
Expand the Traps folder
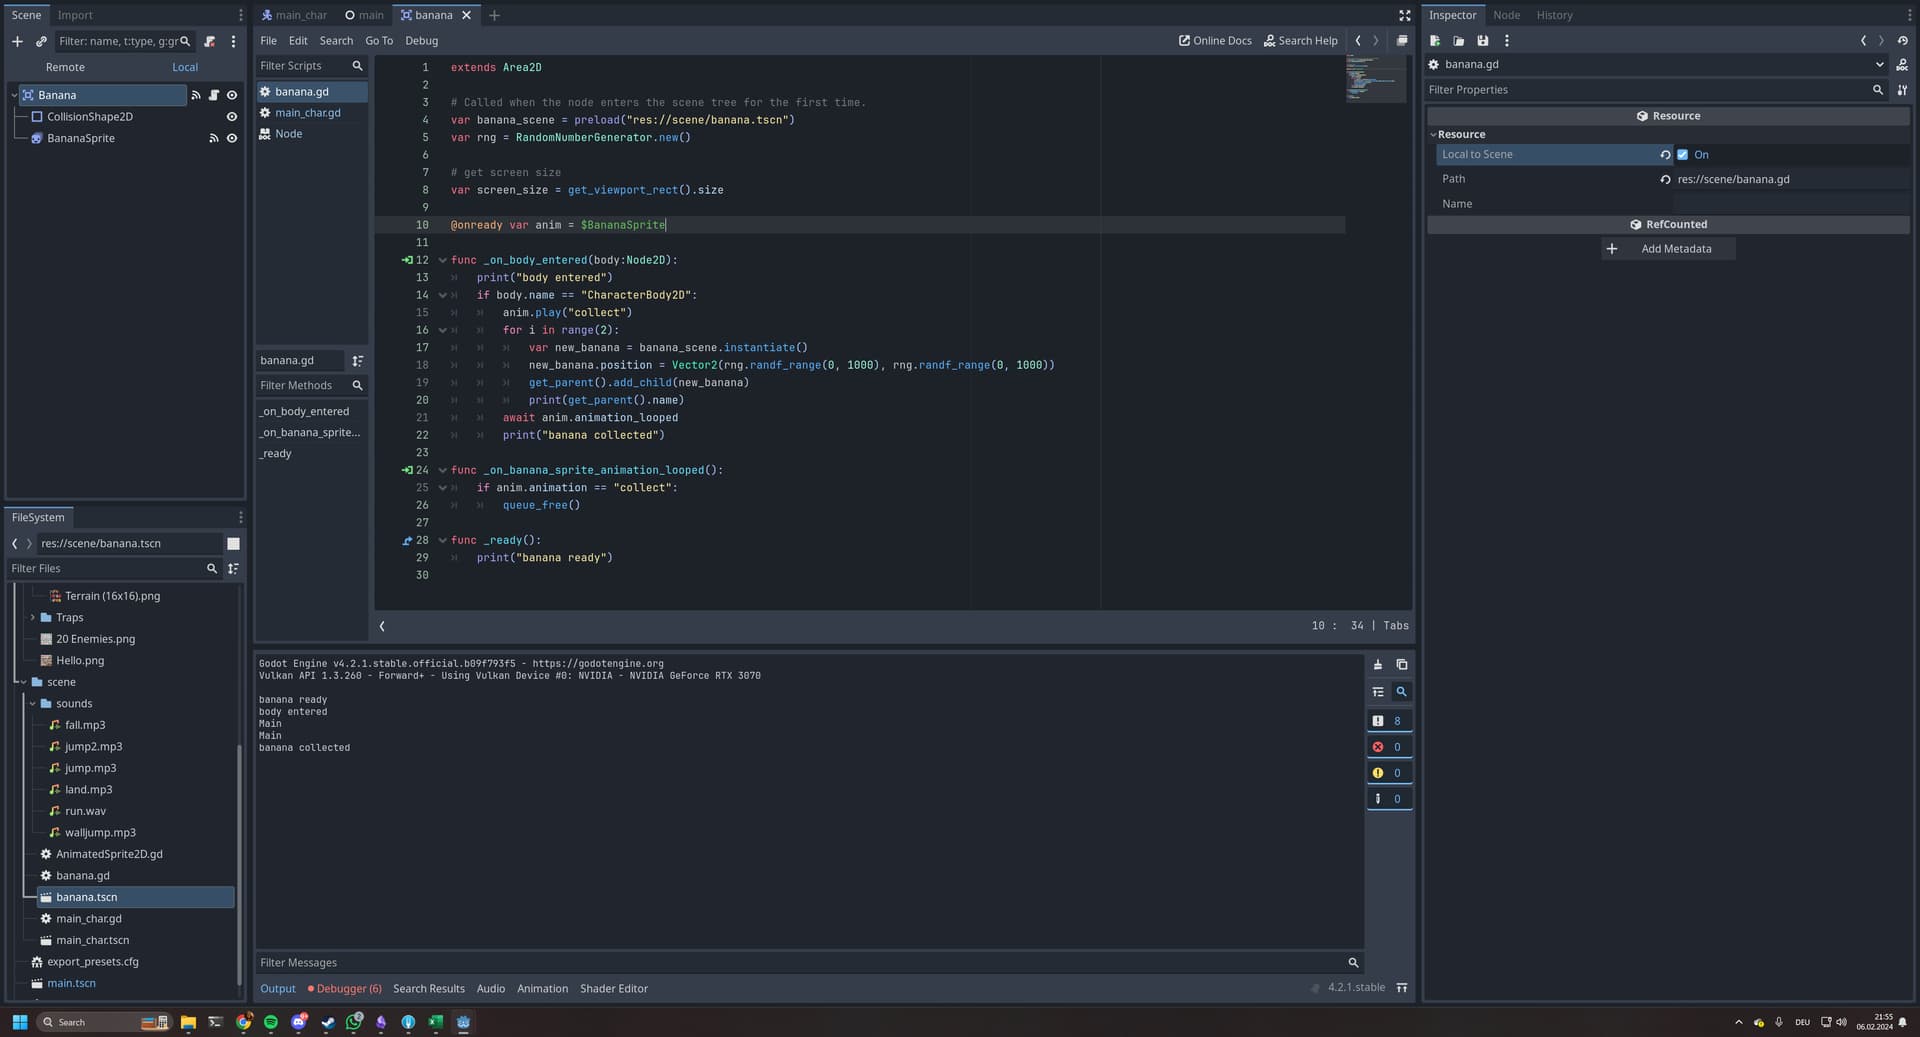(33, 618)
